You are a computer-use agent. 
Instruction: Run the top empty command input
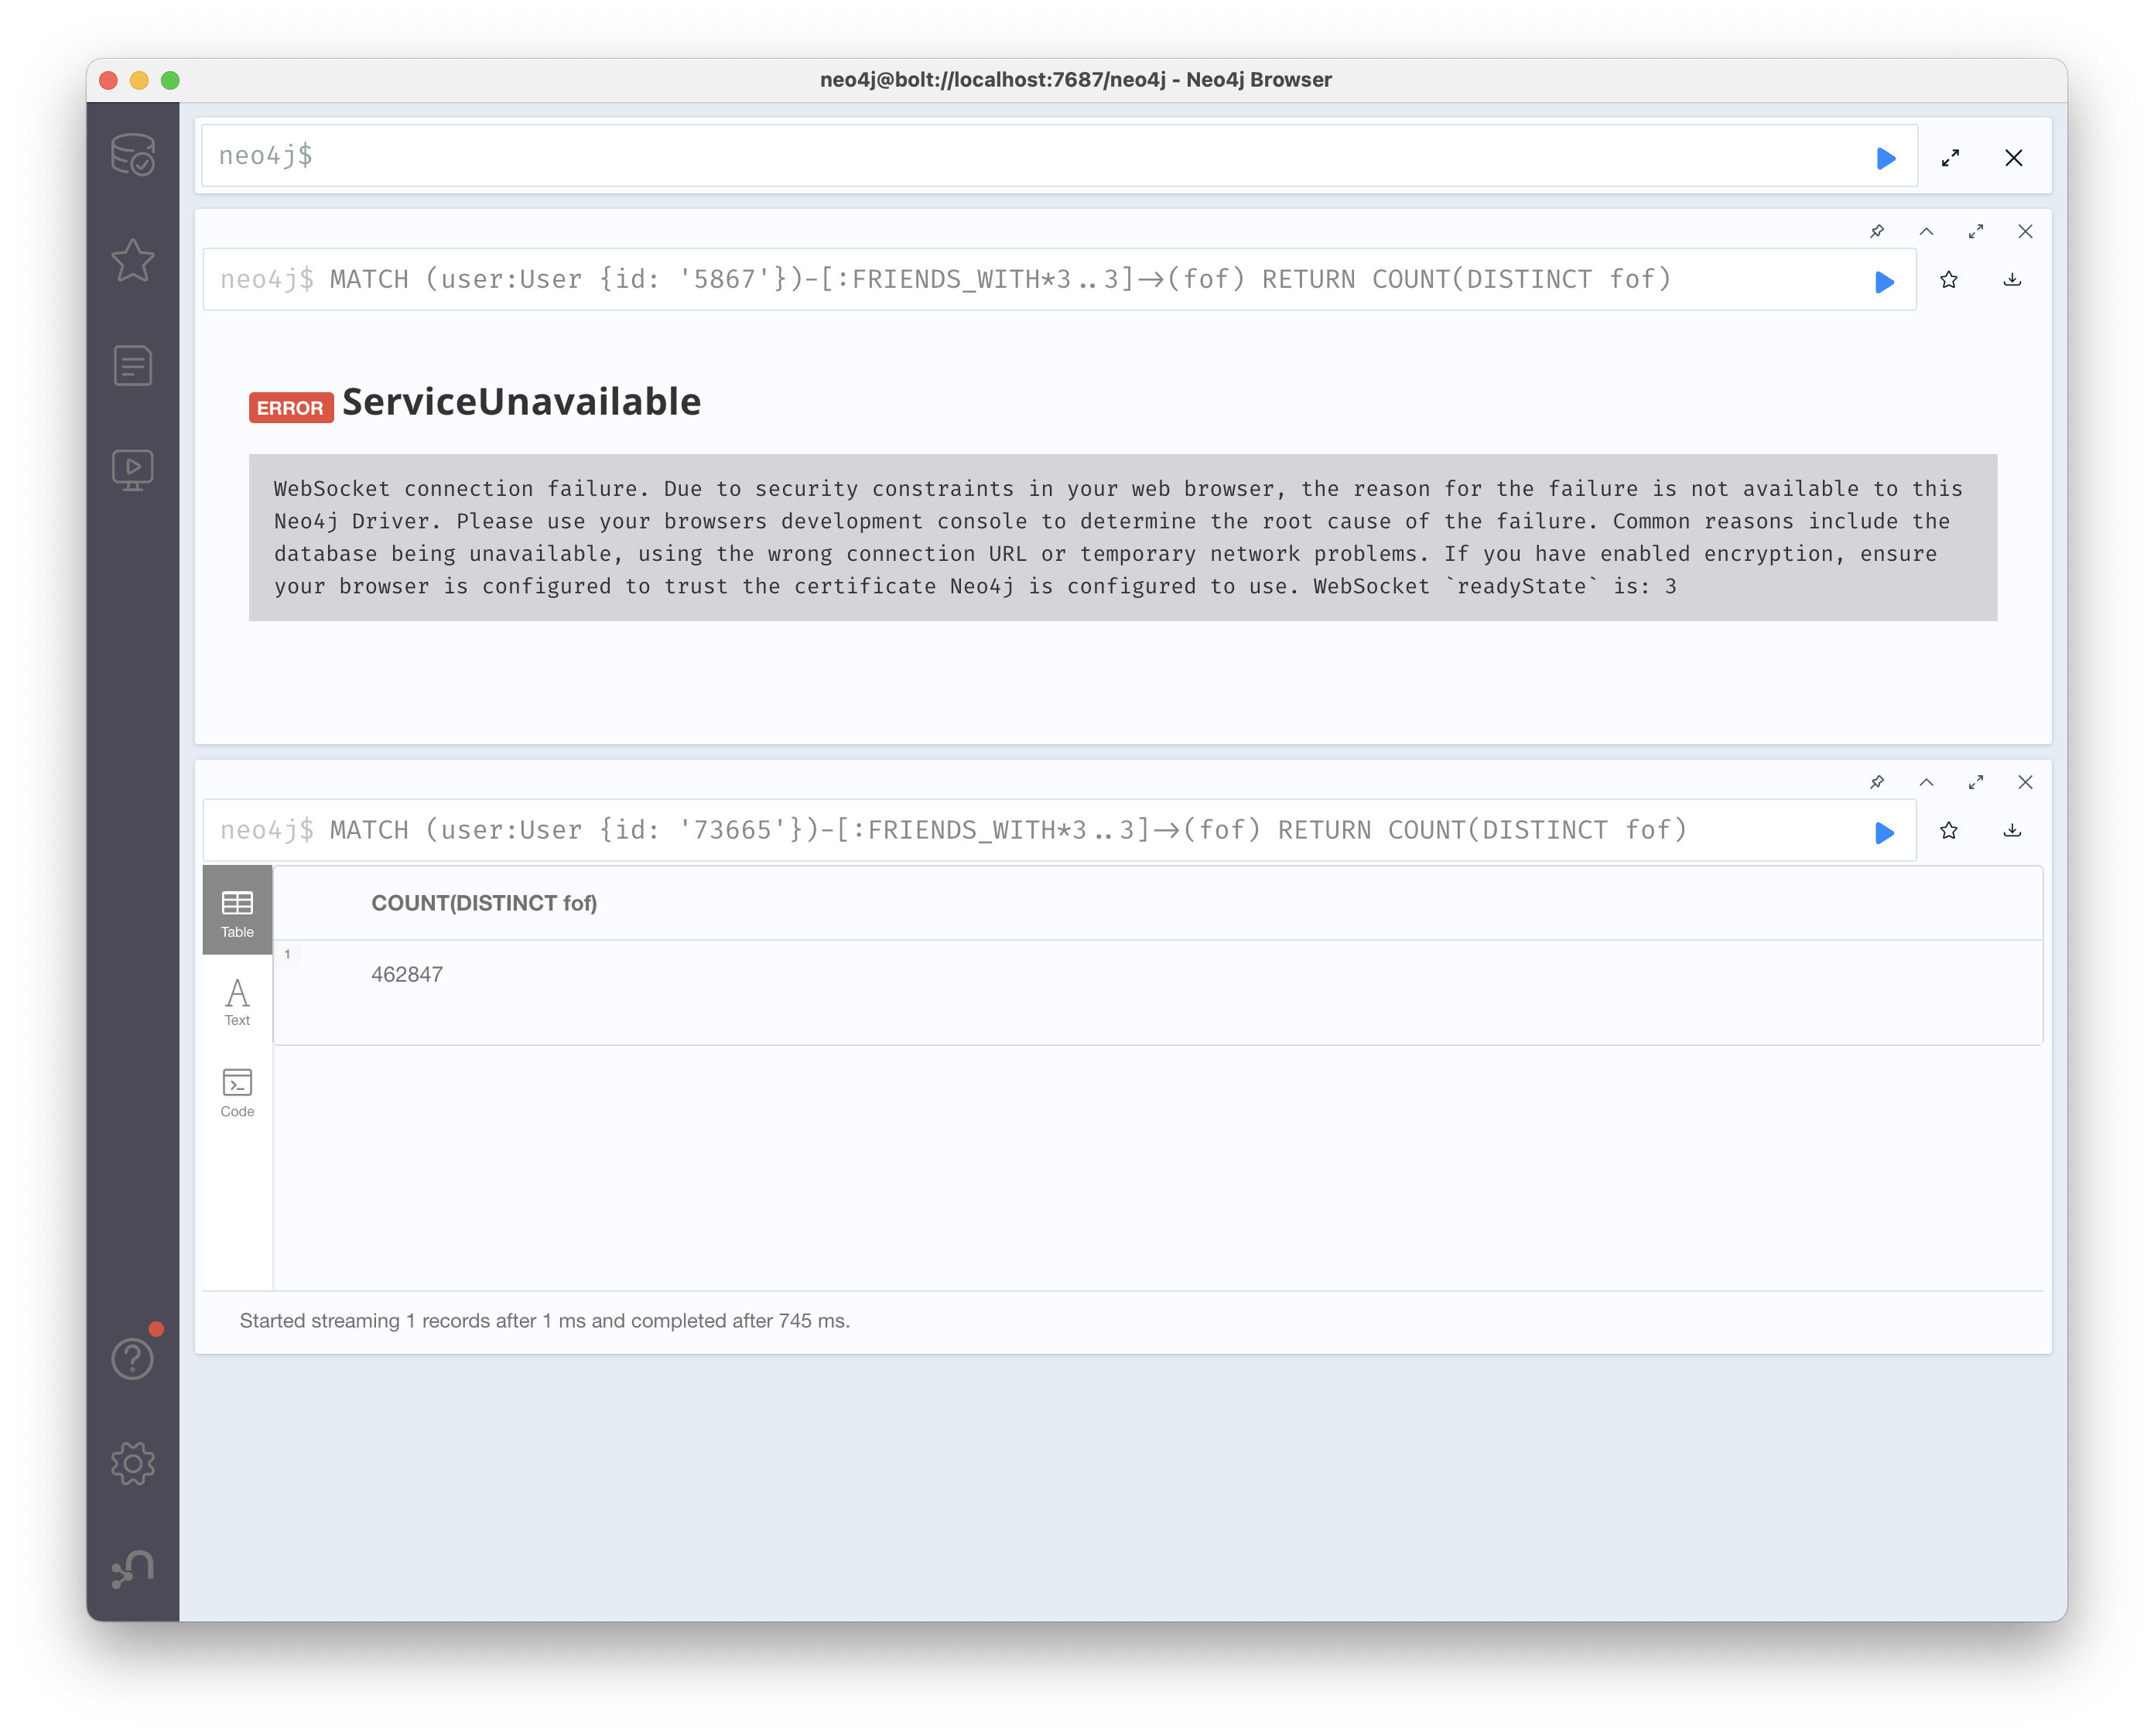(x=1885, y=156)
